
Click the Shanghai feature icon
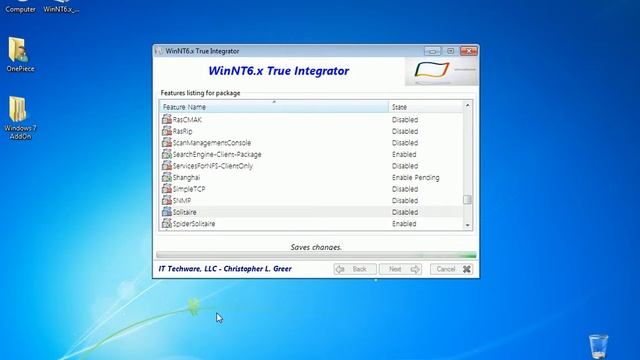[167, 177]
